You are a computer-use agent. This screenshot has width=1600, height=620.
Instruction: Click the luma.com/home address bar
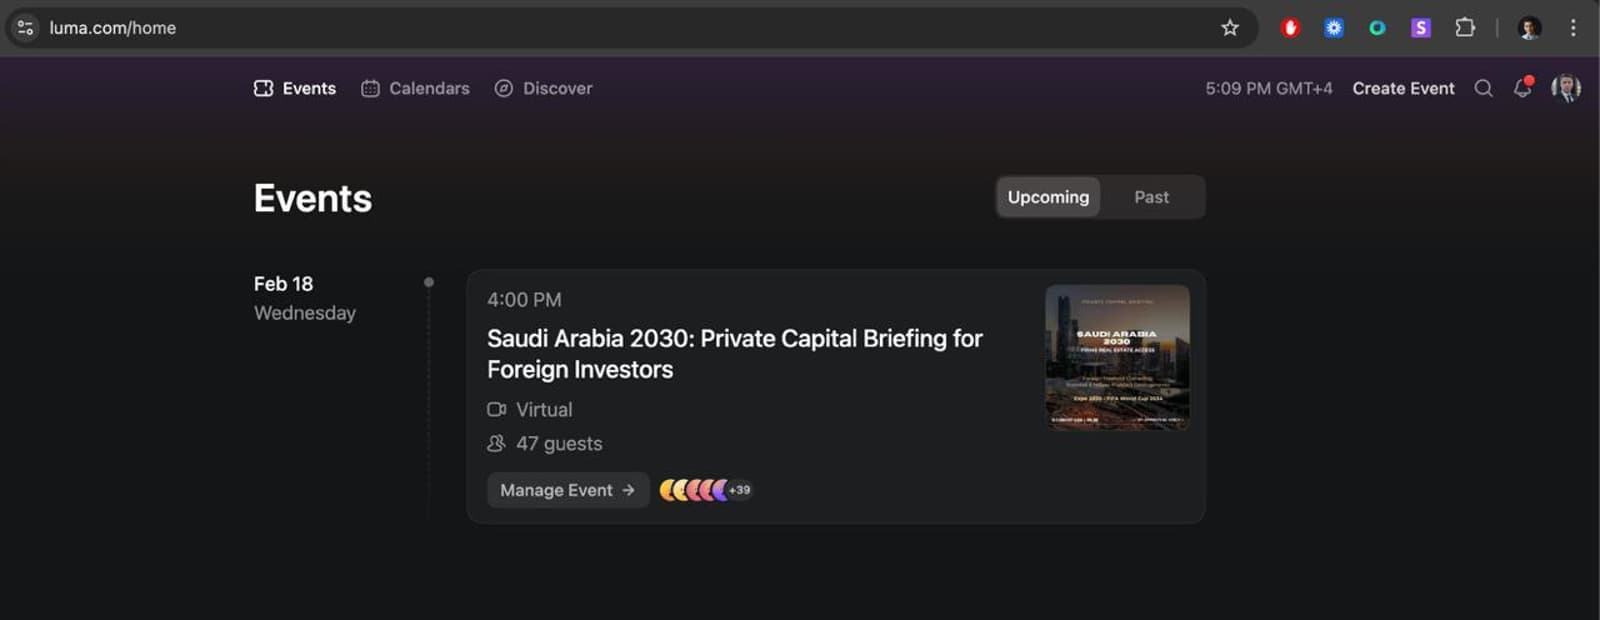tap(630, 28)
